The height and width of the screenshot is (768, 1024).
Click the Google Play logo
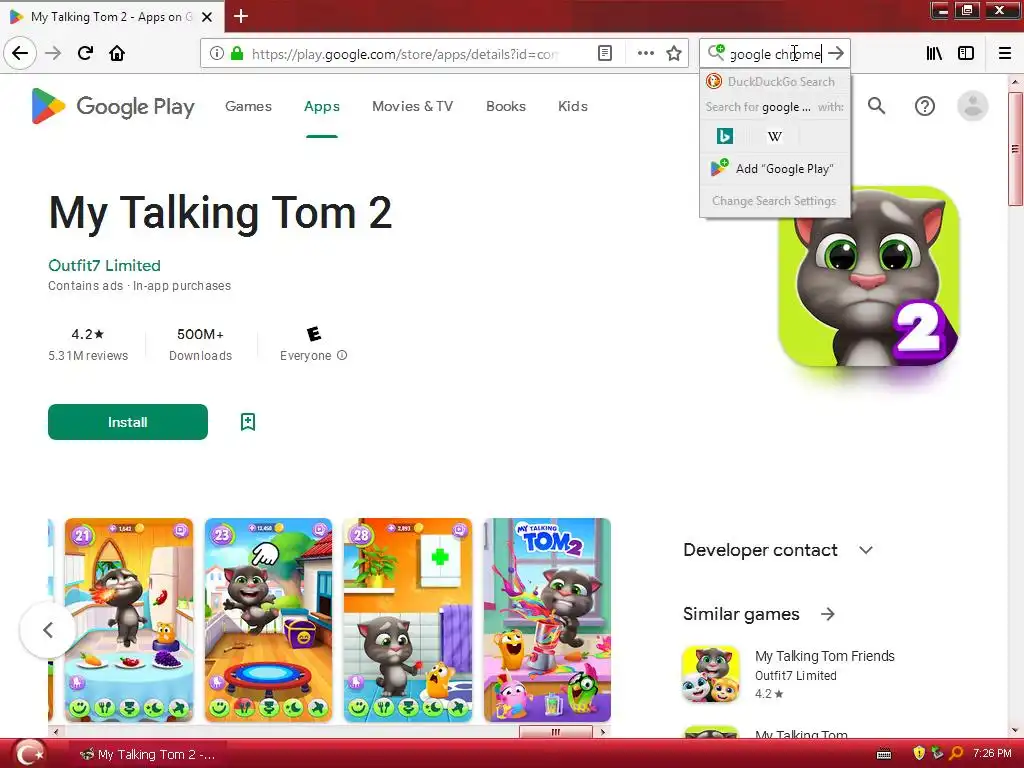113,106
